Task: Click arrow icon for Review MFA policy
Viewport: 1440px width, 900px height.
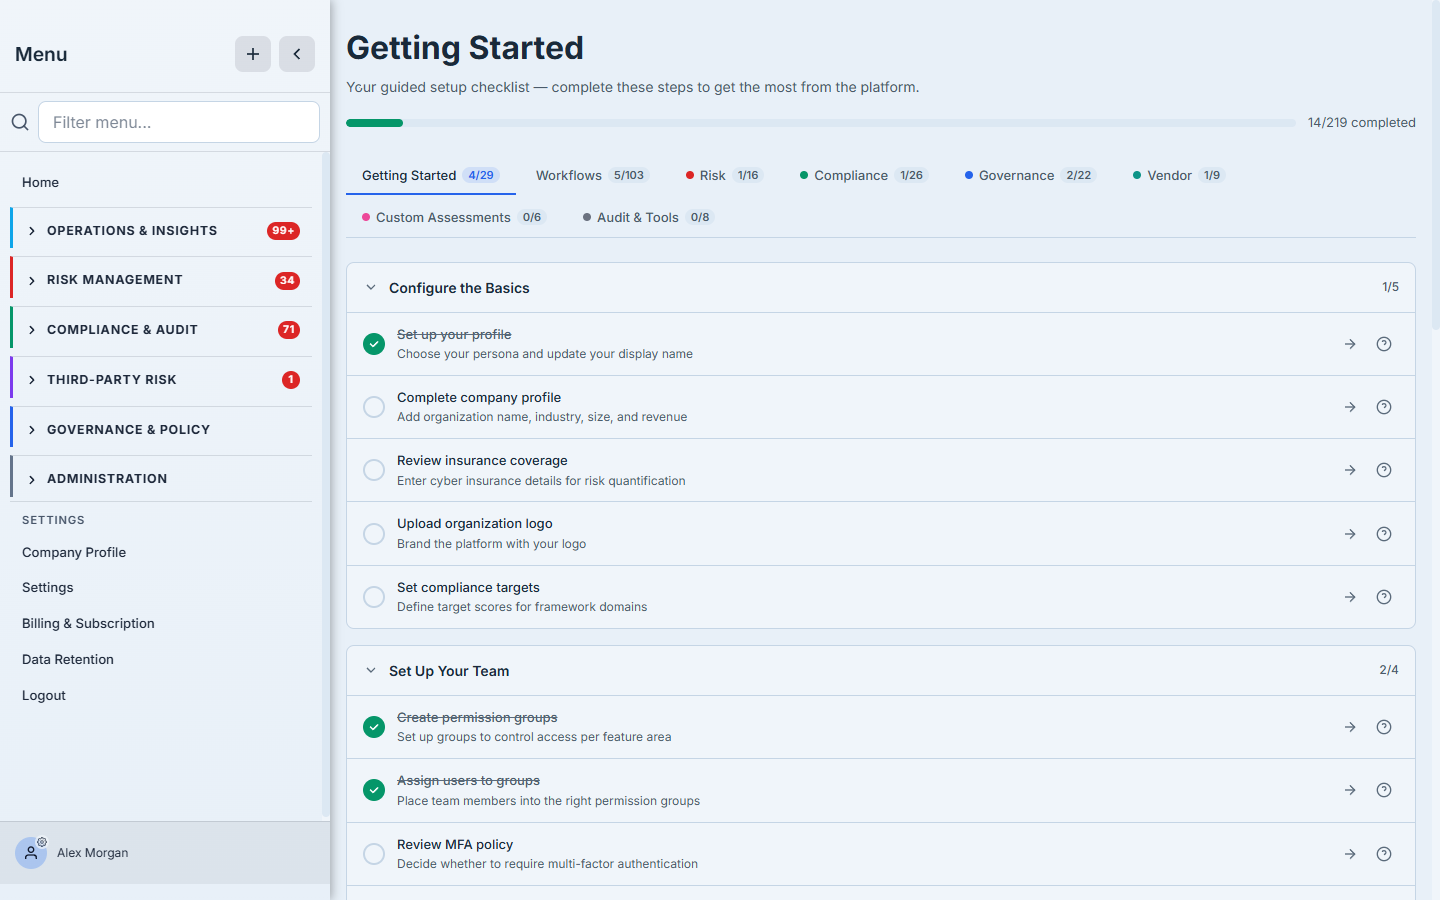Action: pos(1350,854)
